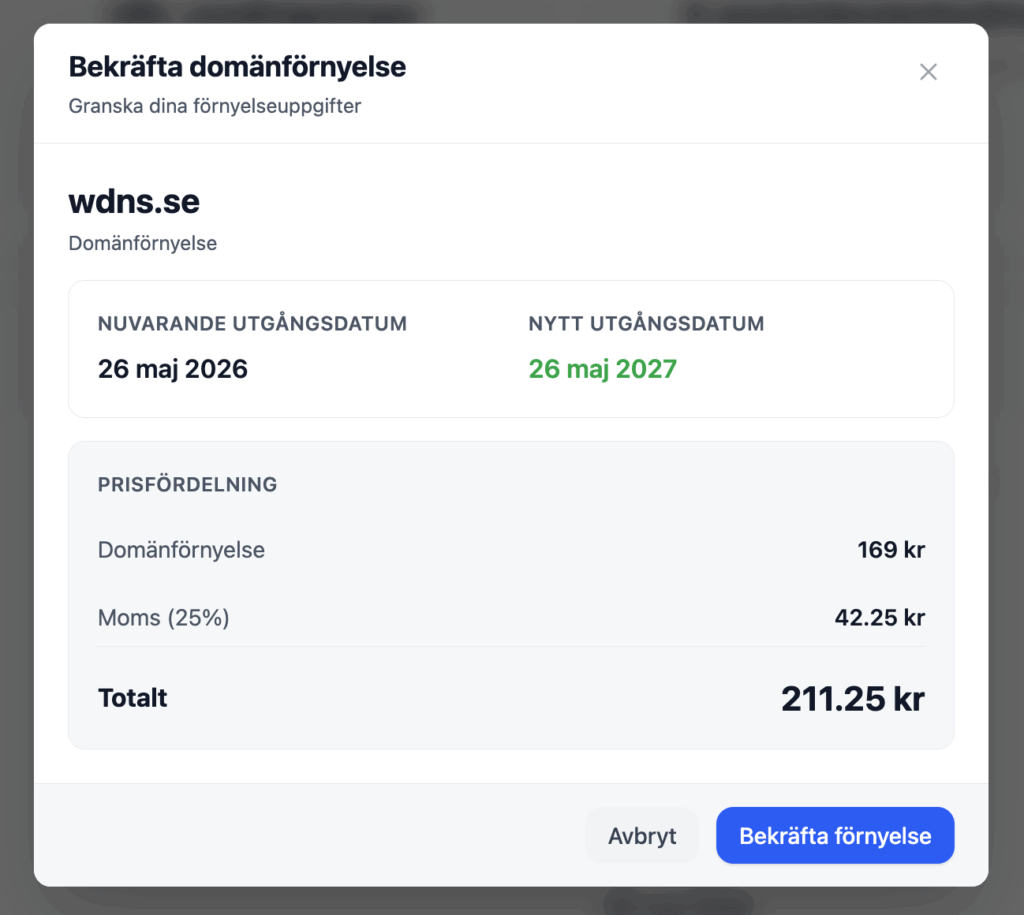Click the empty footer area left of Avbryt
The height and width of the screenshot is (915, 1024).
pos(300,836)
